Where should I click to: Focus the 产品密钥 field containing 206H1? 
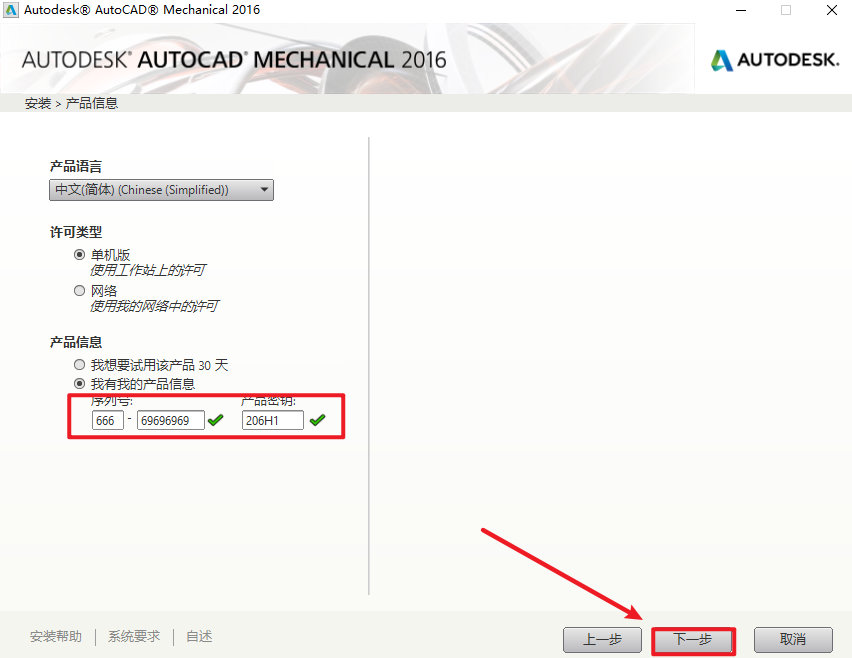273,421
